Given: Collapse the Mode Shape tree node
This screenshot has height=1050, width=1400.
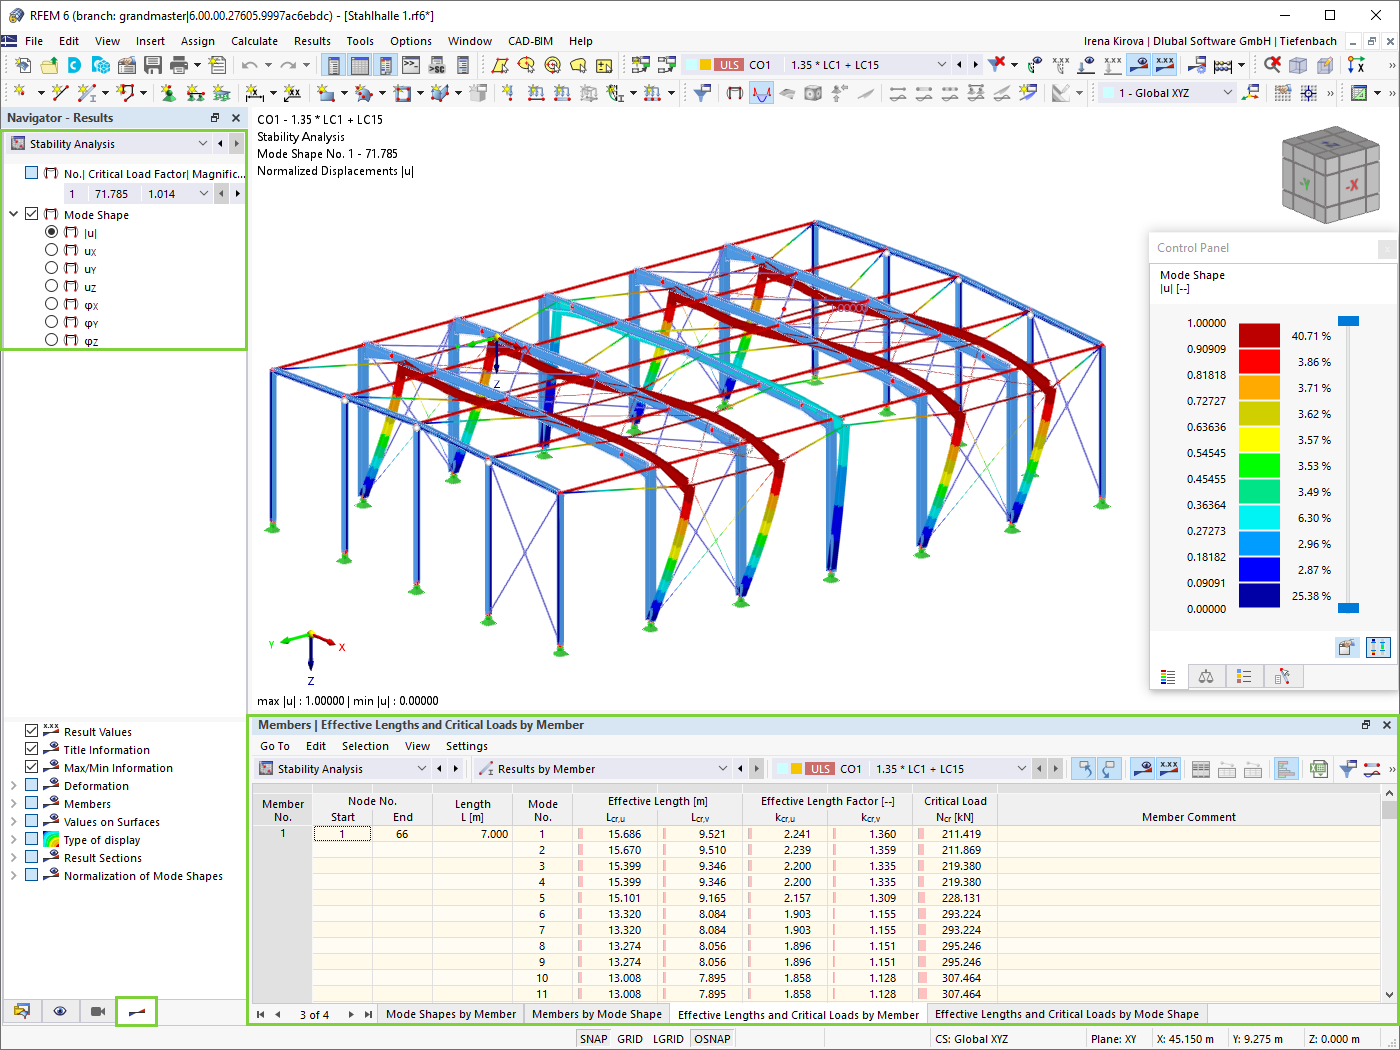Looking at the screenshot, I should (13, 213).
